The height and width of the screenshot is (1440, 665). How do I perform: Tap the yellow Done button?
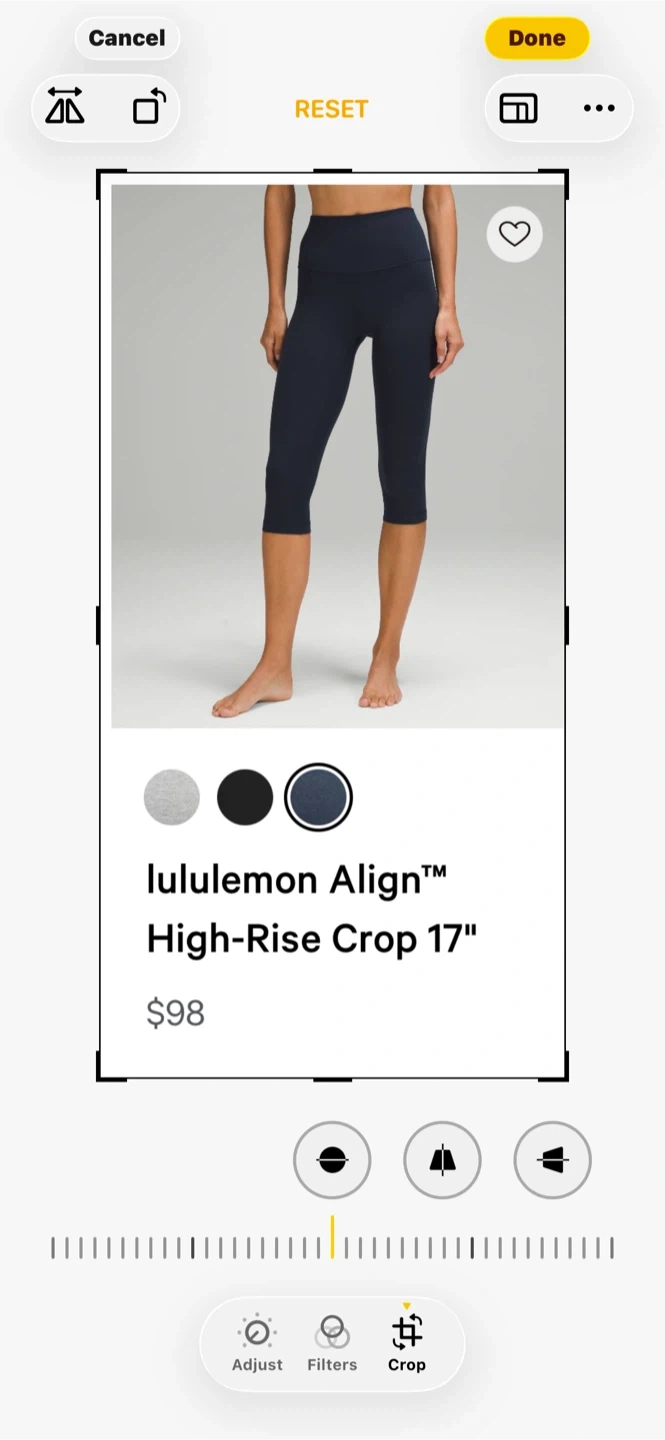pos(537,38)
